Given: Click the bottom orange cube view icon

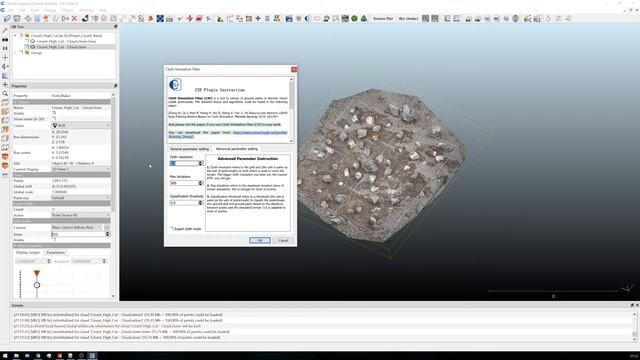Looking at the screenshot, I should tap(5, 166).
